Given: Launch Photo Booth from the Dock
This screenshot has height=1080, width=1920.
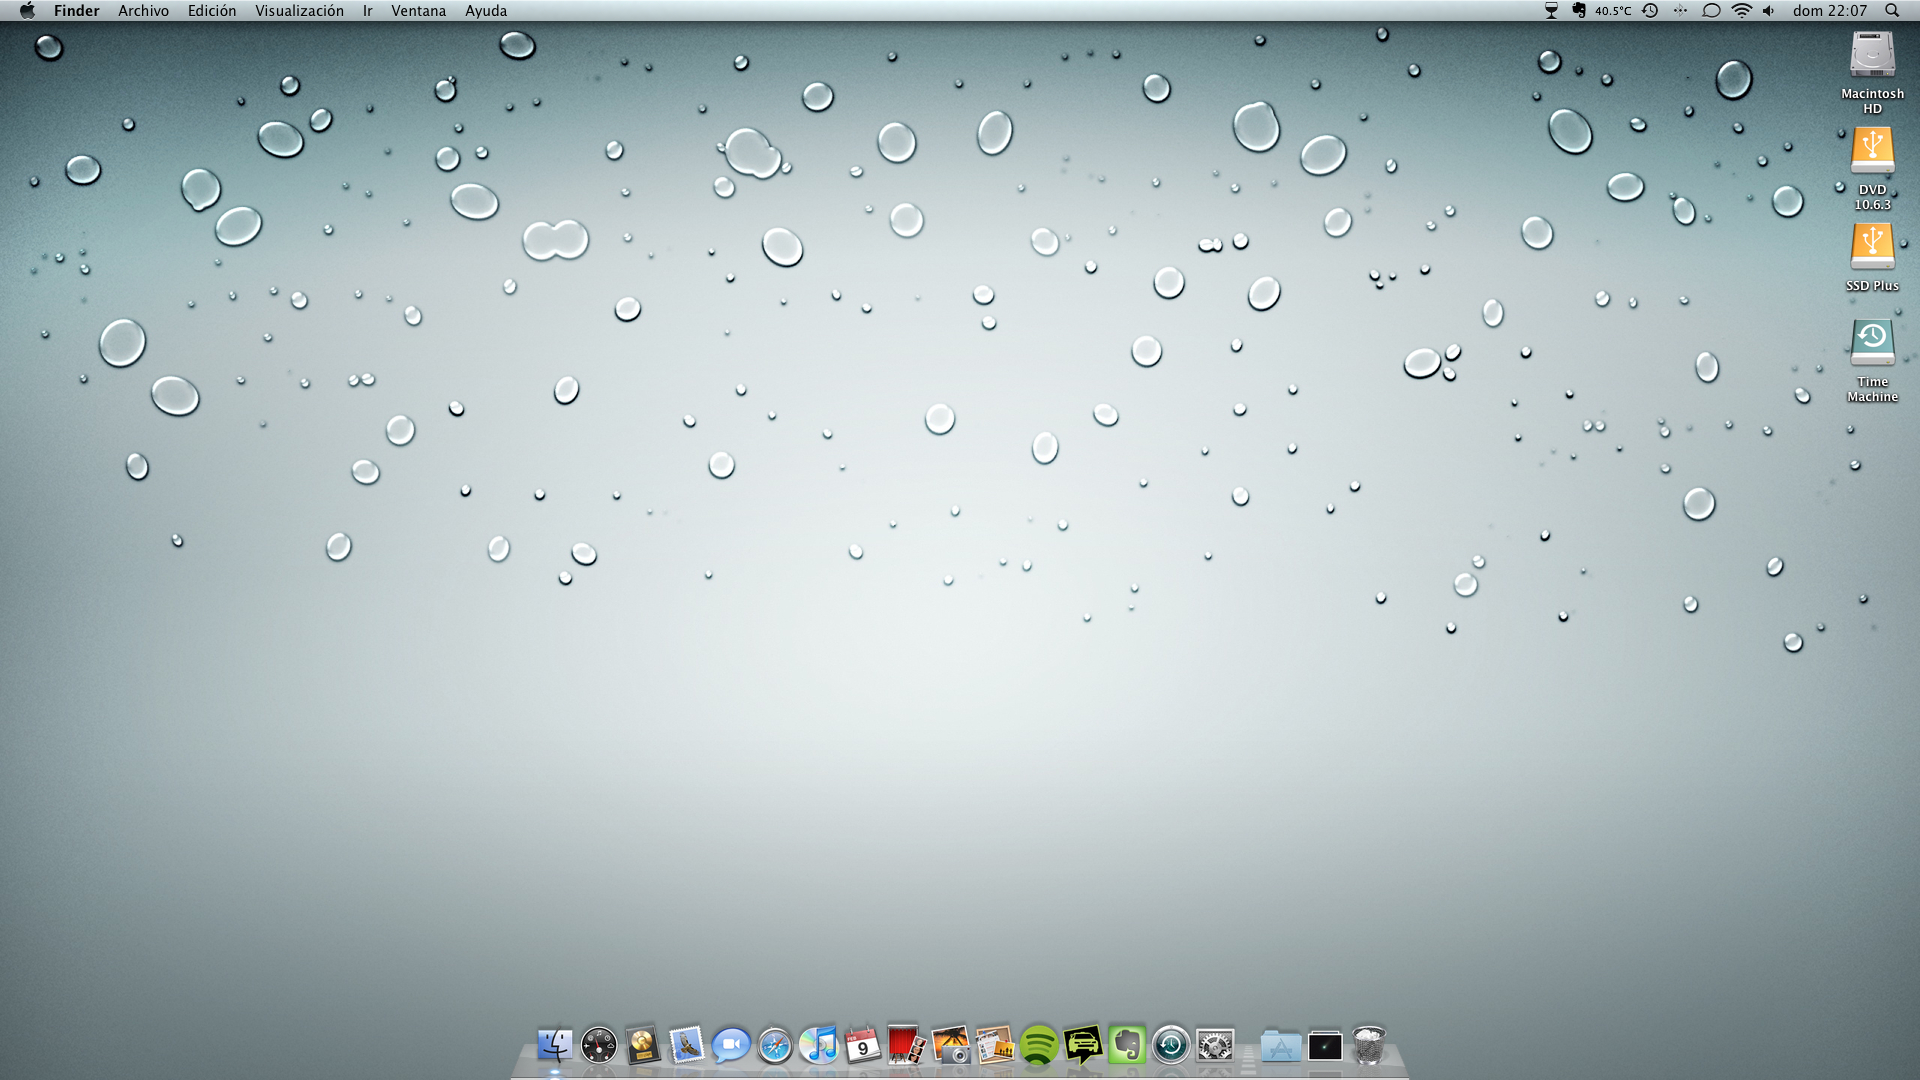Looking at the screenshot, I should point(907,1046).
